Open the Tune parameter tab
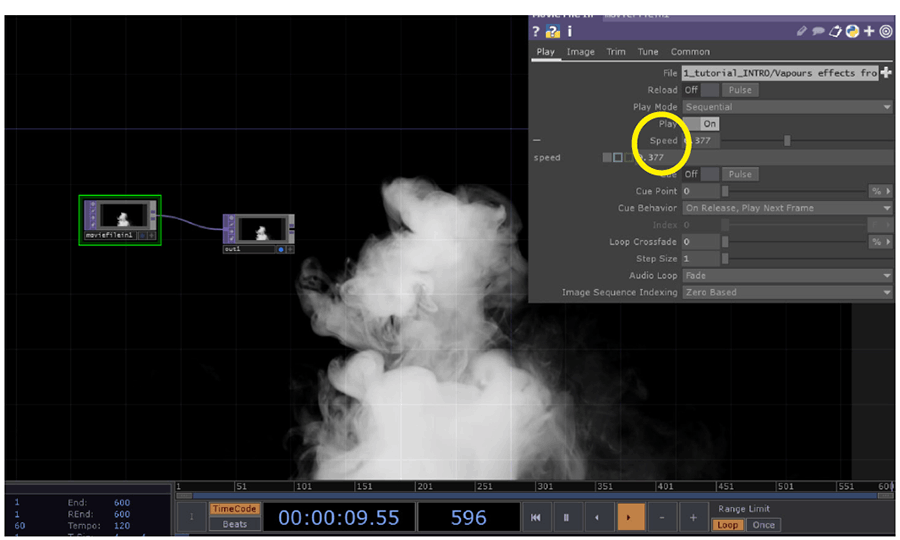Image resolution: width=900 pixels, height=540 pixels. click(x=648, y=52)
